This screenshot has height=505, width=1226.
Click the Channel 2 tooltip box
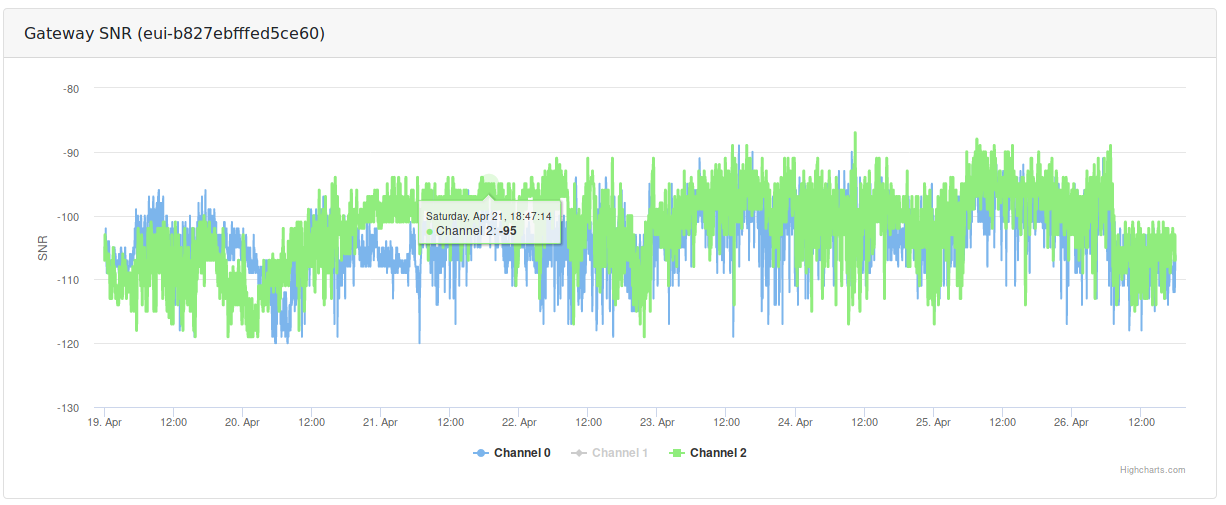tap(489, 223)
